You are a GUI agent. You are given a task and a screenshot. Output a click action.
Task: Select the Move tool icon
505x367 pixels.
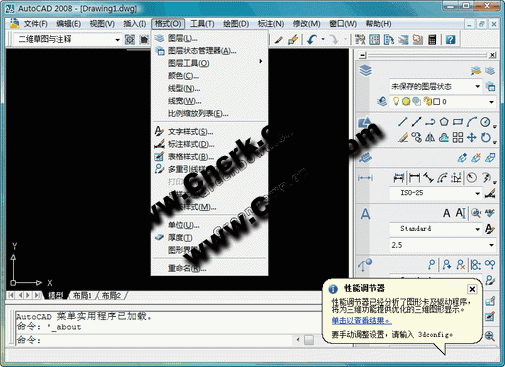[x=471, y=137]
